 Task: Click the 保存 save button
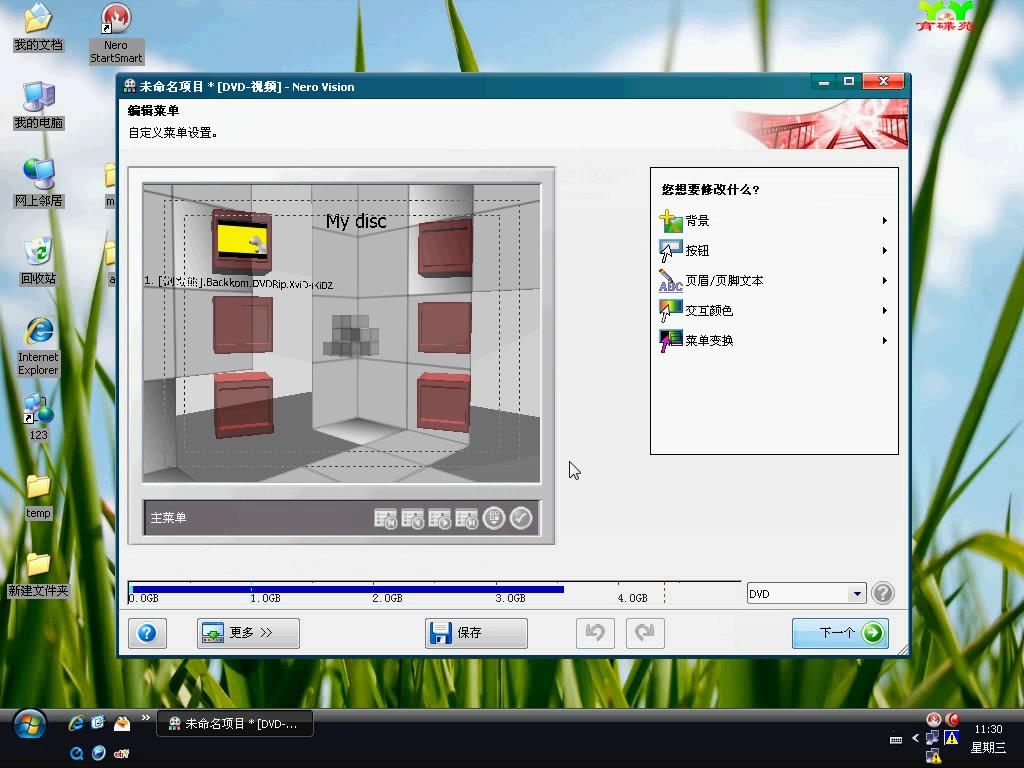tap(476, 633)
